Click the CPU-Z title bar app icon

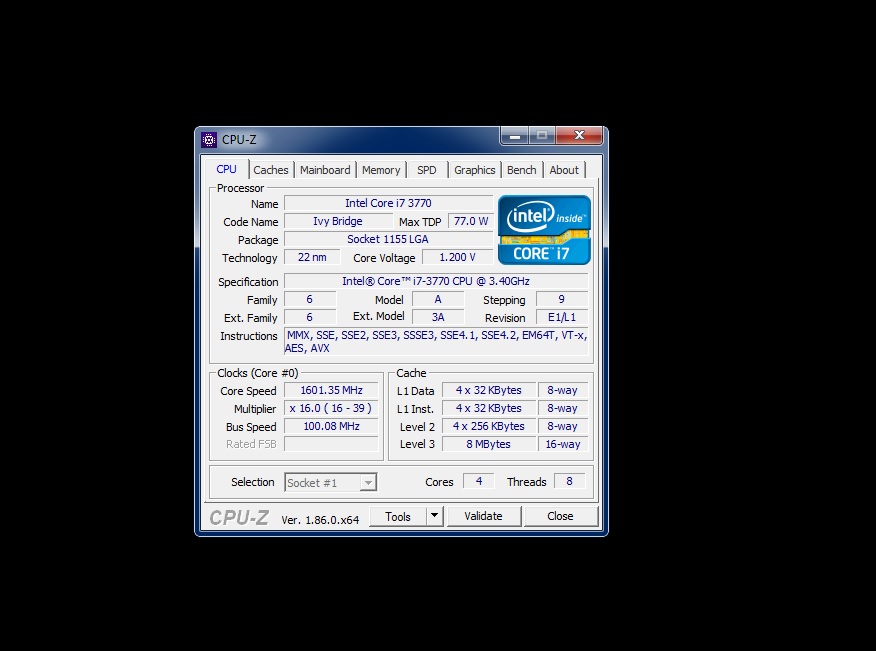coord(209,140)
